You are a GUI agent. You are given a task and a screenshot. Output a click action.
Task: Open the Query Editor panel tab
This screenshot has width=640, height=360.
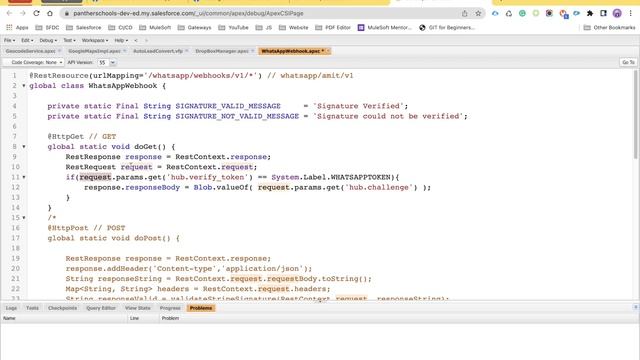point(101,308)
